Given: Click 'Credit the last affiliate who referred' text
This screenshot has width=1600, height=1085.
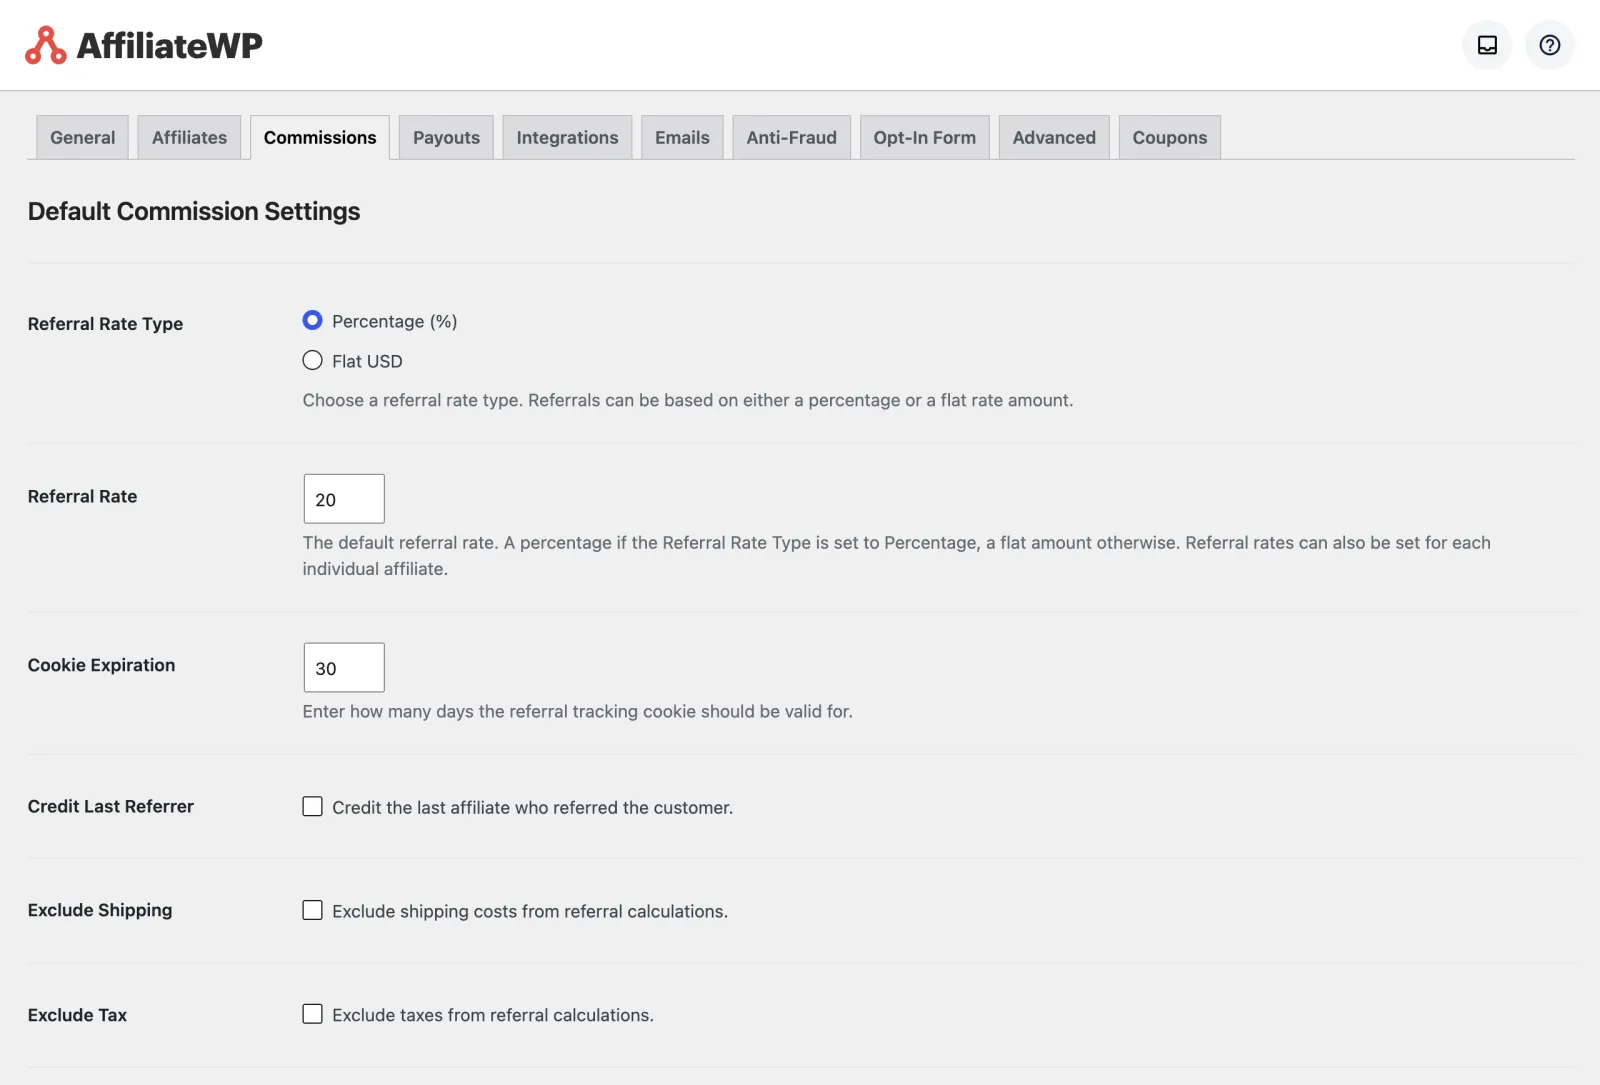Looking at the screenshot, I should tap(475, 807).
